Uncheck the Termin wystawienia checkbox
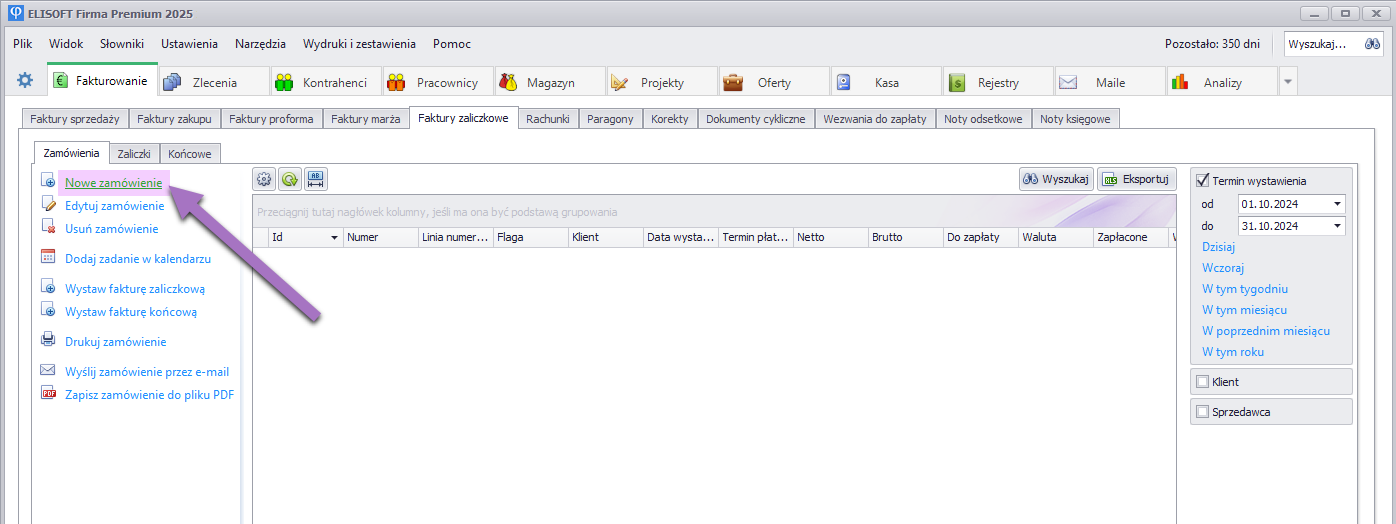The width and height of the screenshot is (1396, 524). click(1203, 181)
